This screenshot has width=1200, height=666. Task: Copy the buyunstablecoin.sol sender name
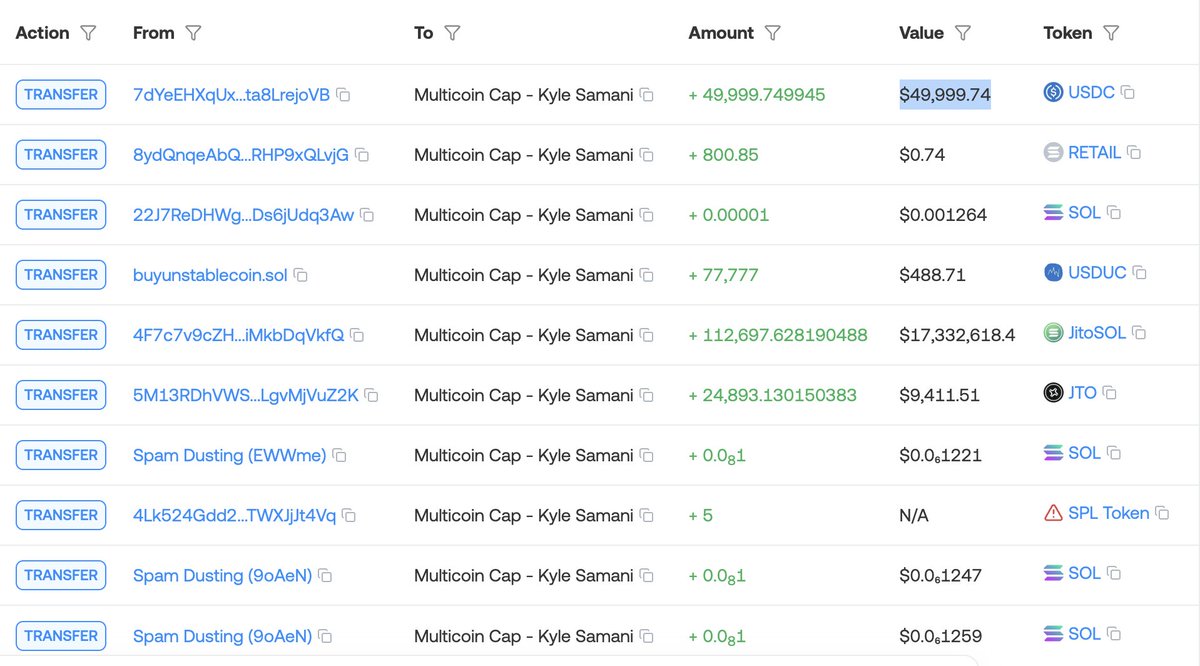[x=300, y=275]
